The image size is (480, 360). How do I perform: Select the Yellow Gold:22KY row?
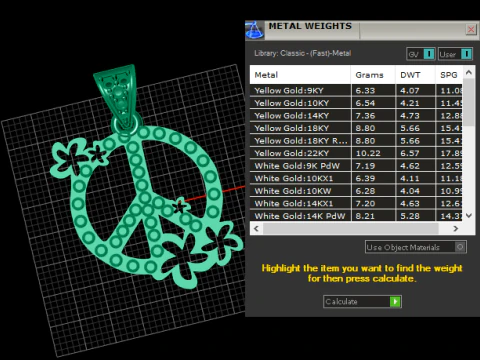pos(356,153)
